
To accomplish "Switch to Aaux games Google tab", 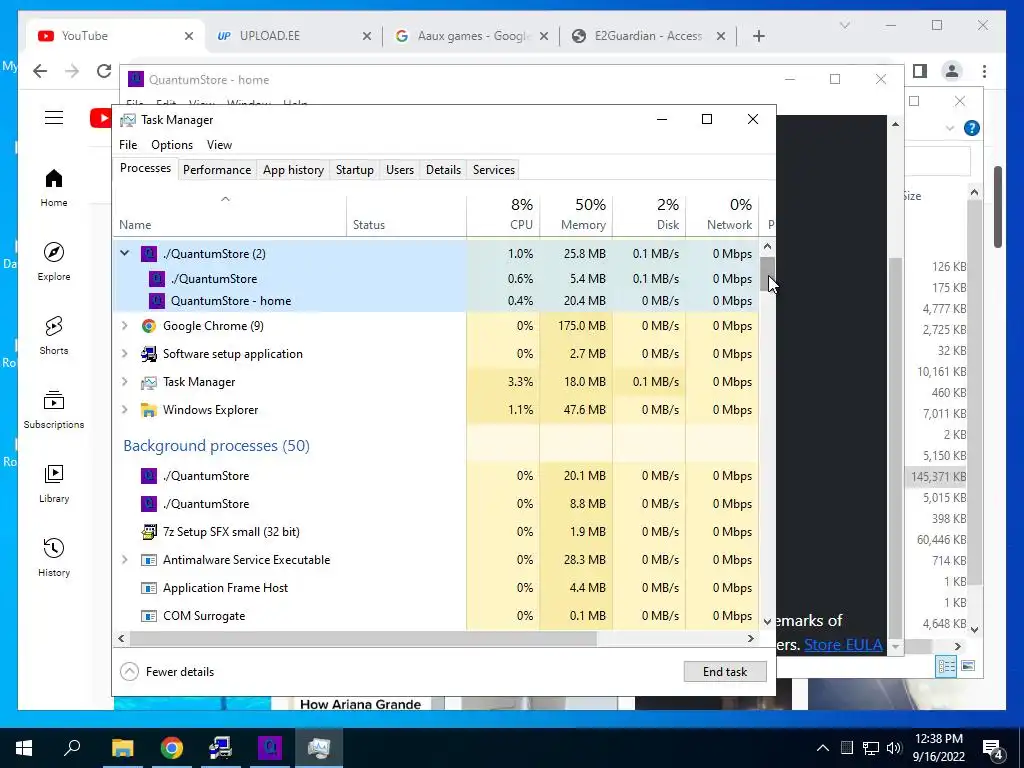I will [x=472, y=36].
